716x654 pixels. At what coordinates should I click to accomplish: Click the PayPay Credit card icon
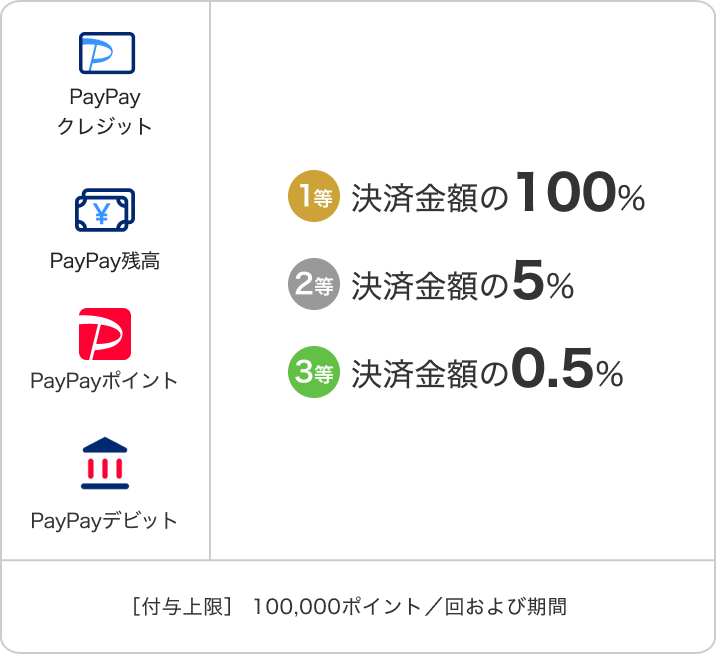106,54
